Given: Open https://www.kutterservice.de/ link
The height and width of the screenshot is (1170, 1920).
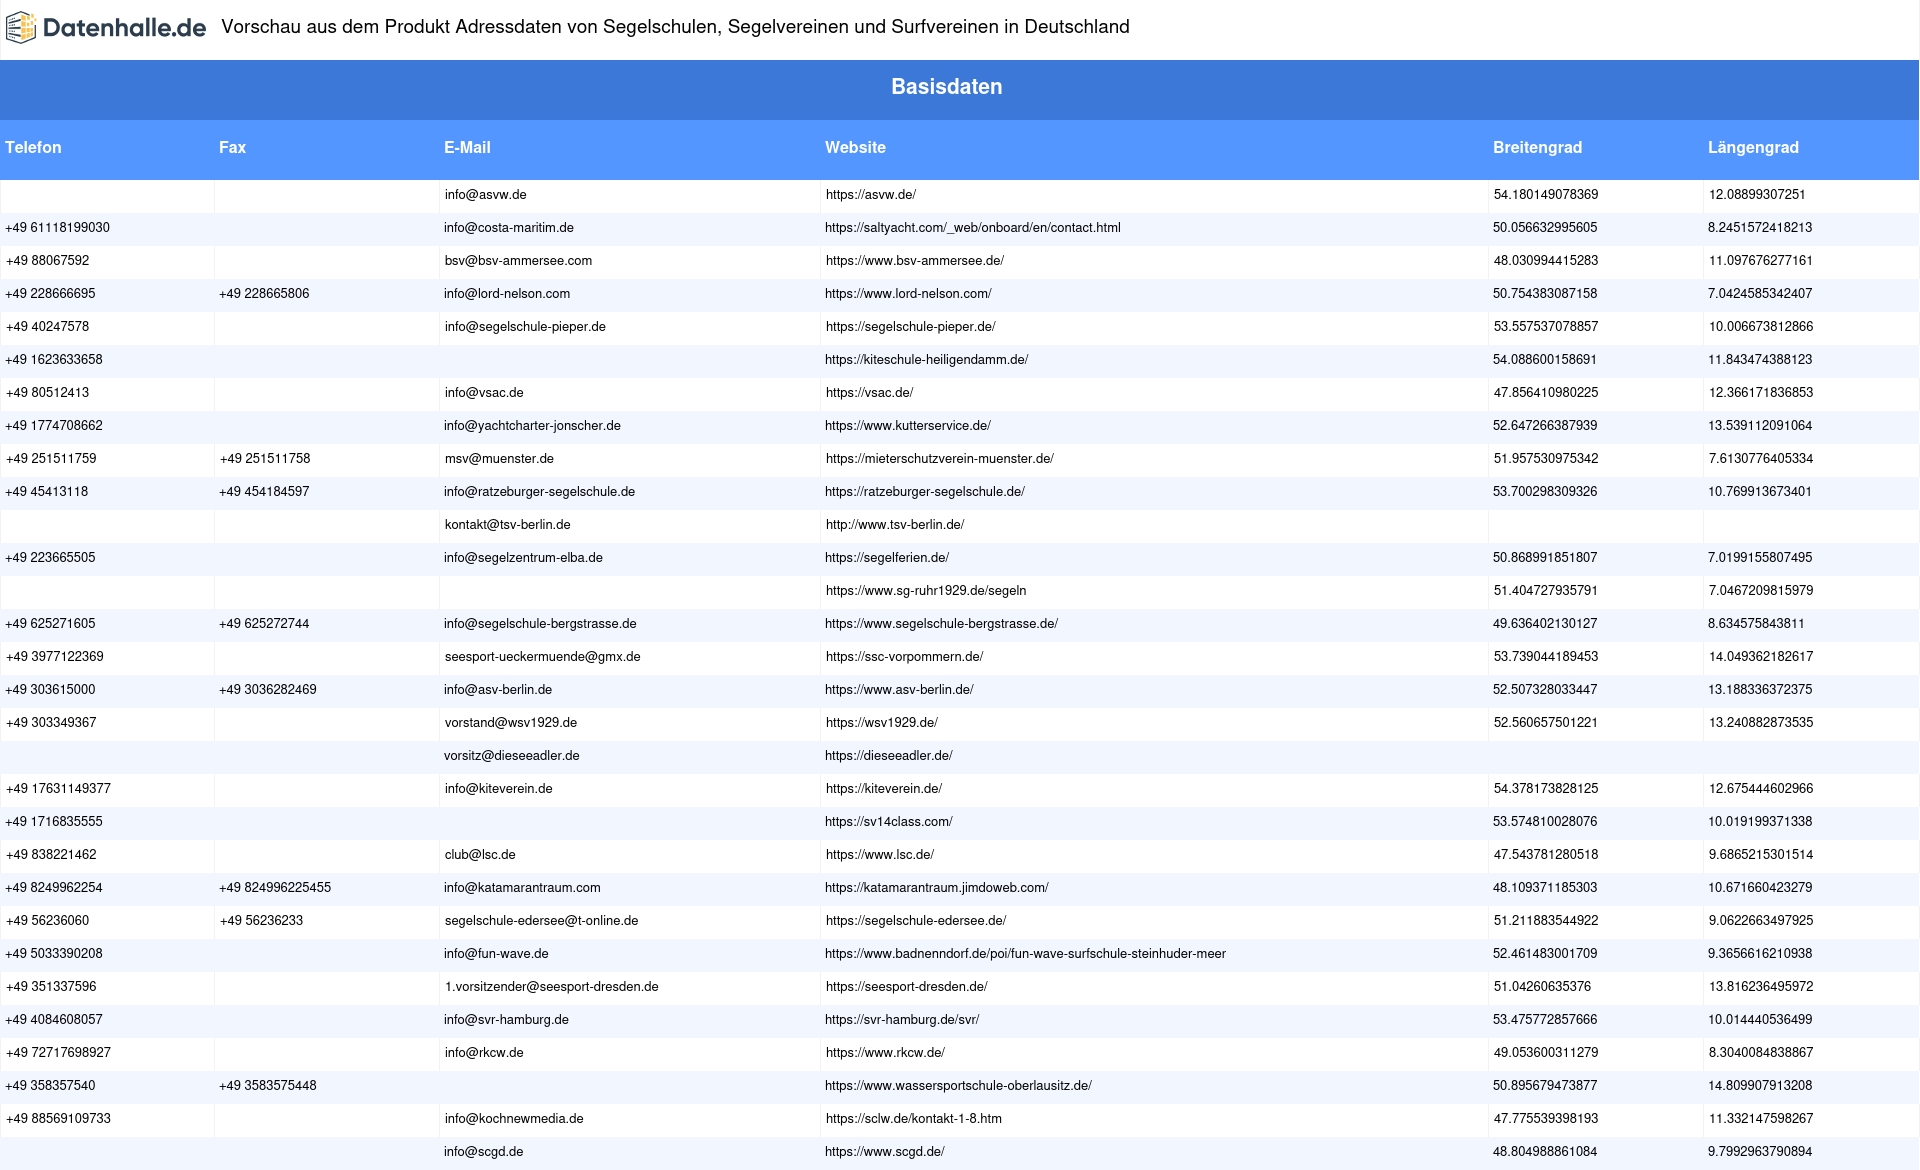Looking at the screenshot, I should click(908, 426).
